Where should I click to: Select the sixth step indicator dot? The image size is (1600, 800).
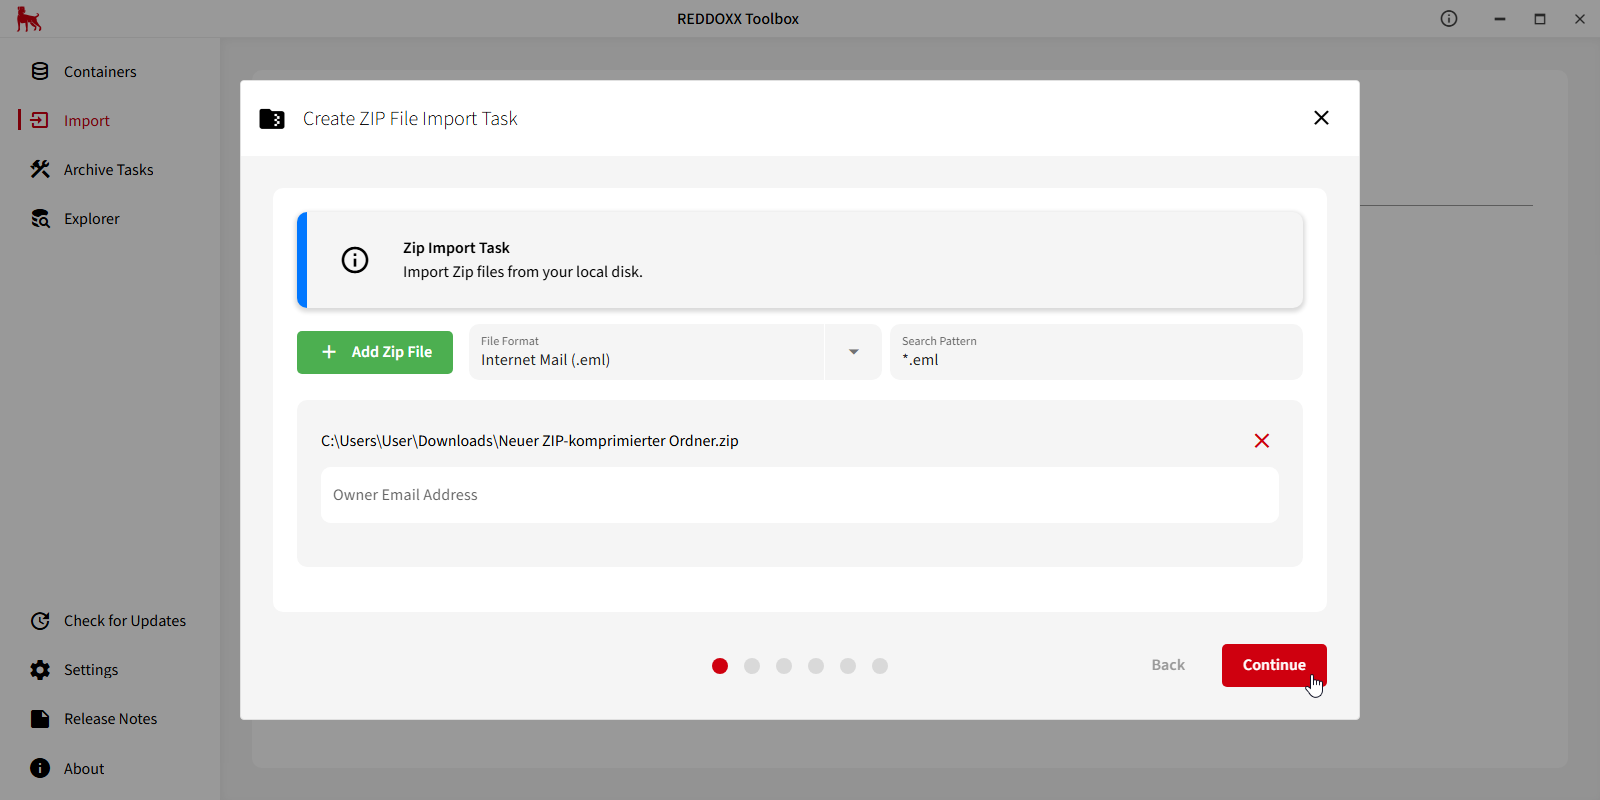pyautogui.click(x=880, y=666)
